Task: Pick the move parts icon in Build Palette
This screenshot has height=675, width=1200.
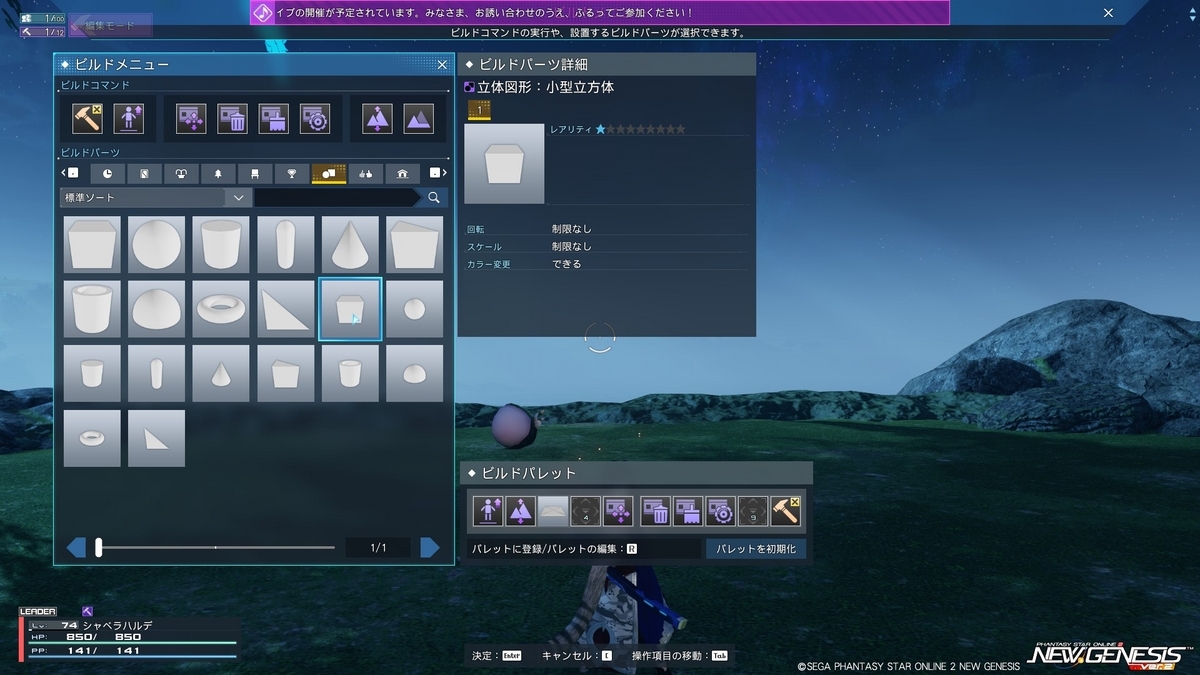Action: (618, 512)
